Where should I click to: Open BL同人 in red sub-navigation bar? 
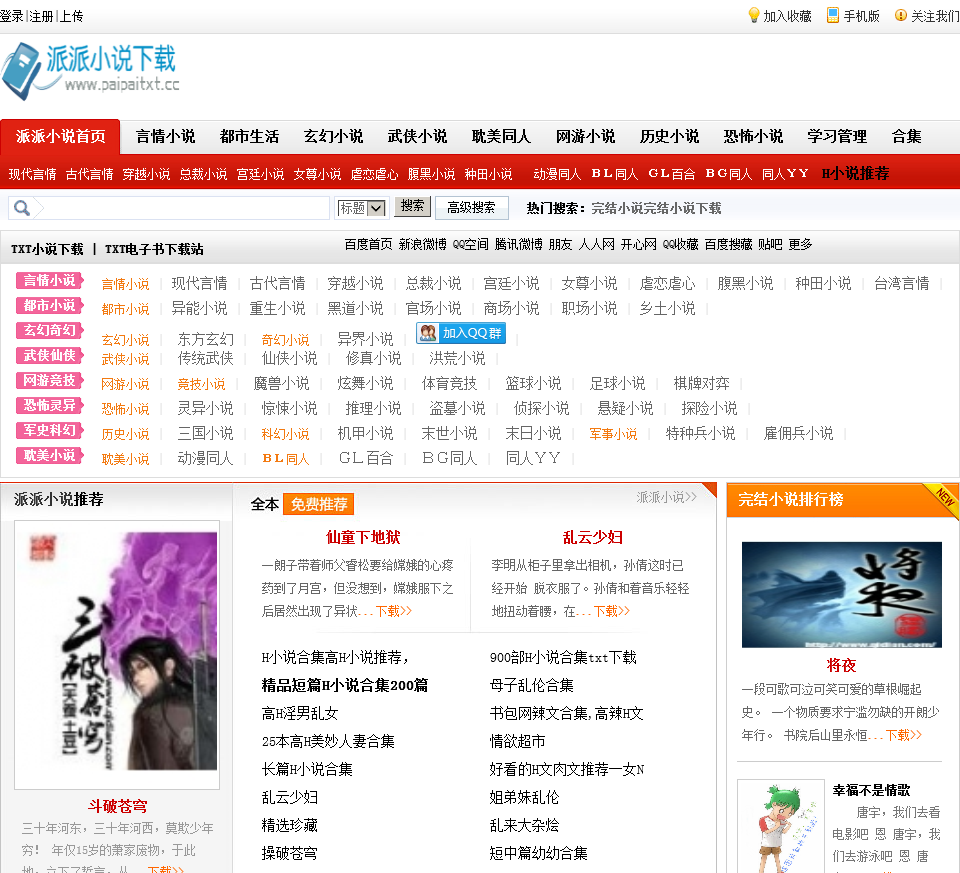(615, 174)
